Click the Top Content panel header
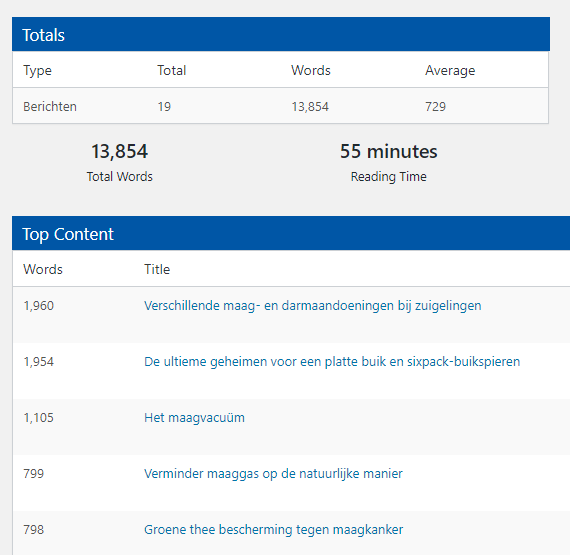The height and width of the screenshot is (555, 570). pyautogui.click(x=291, y=233)
